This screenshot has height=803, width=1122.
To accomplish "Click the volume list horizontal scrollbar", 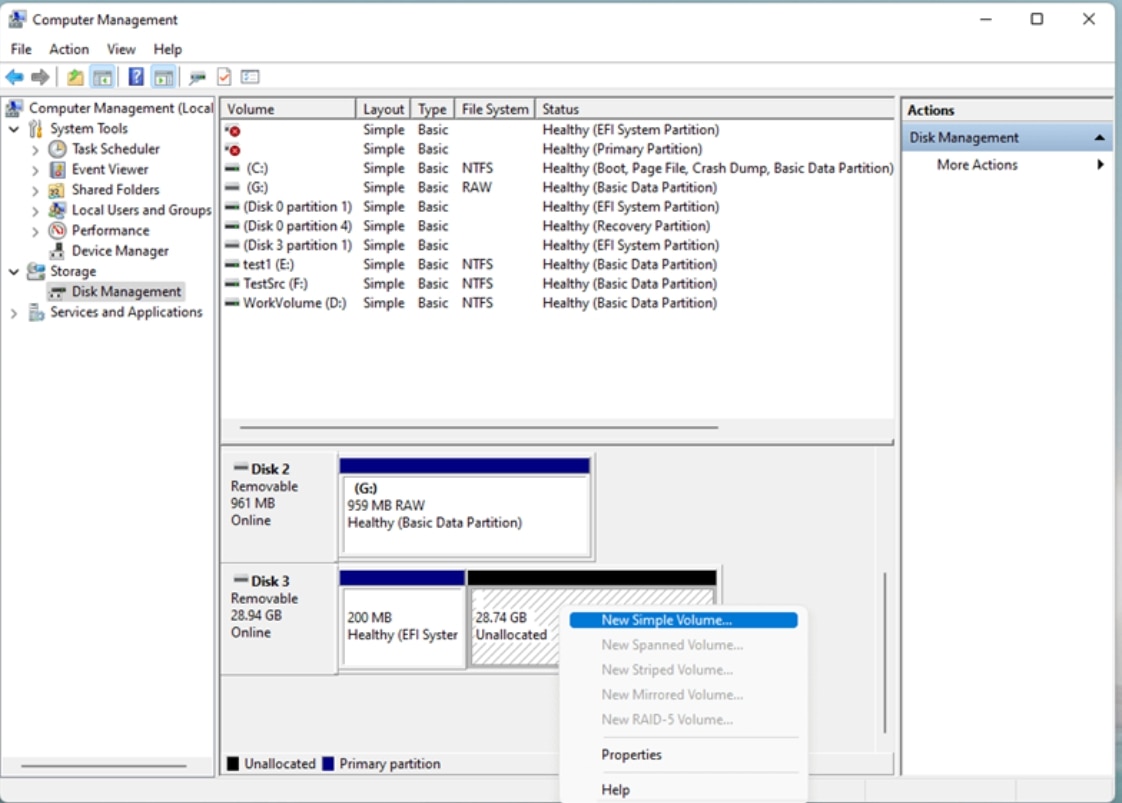I will coord(479,427).
